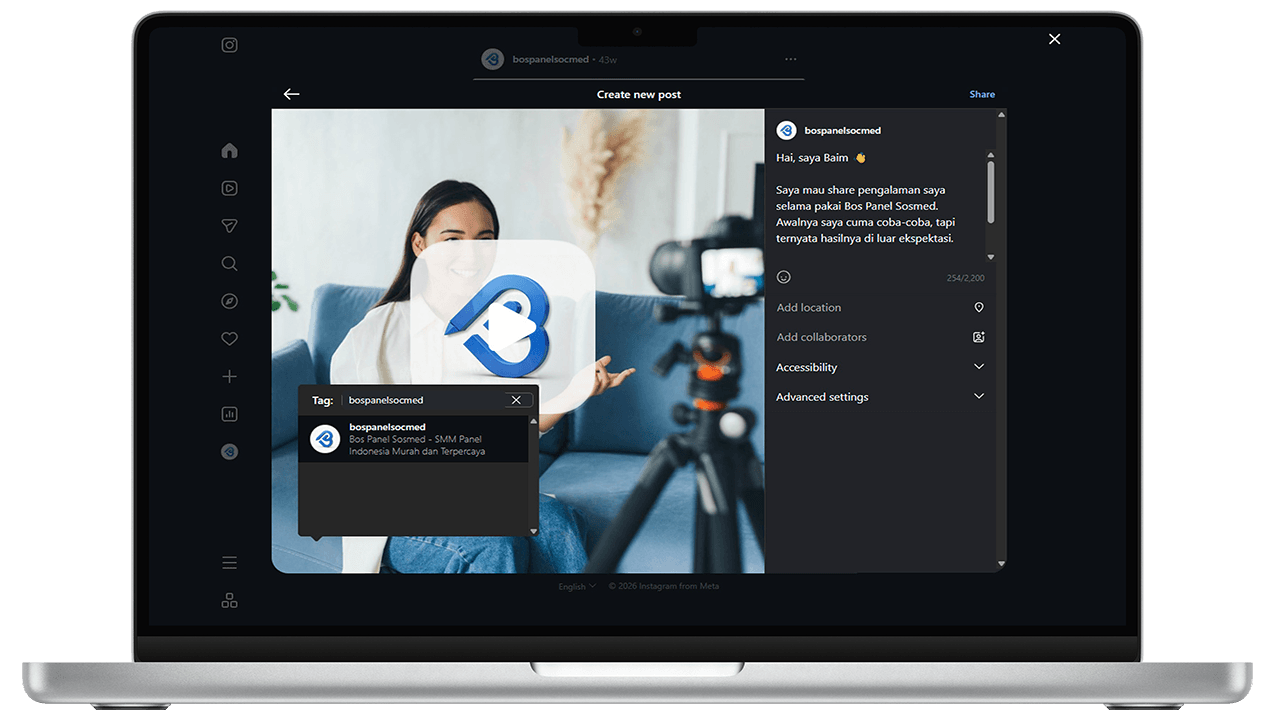Click the Add collaborators field
Screen dimensions: 1275x717
point(870,337)
